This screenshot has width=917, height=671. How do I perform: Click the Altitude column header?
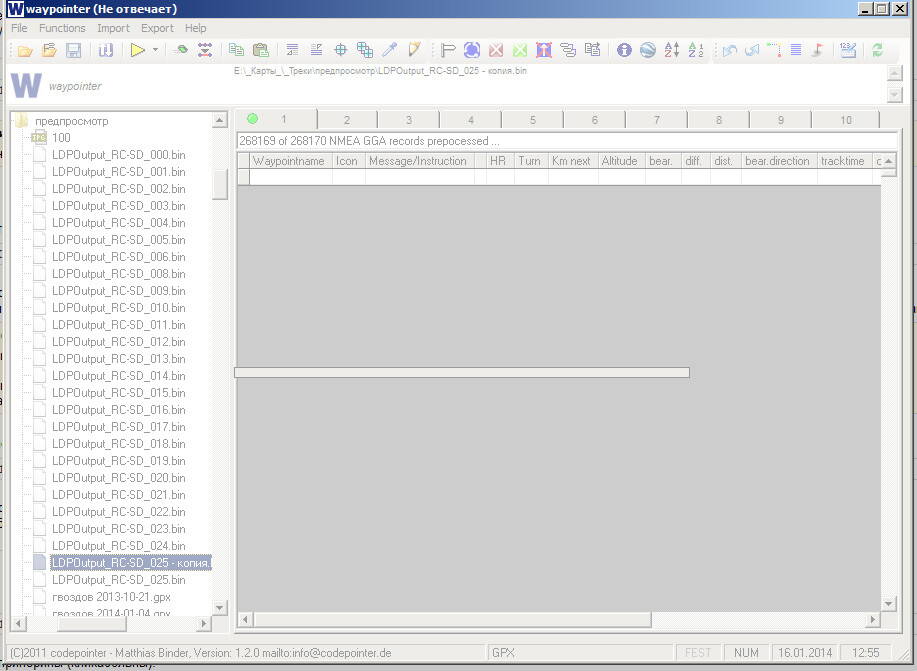(619, 161)
